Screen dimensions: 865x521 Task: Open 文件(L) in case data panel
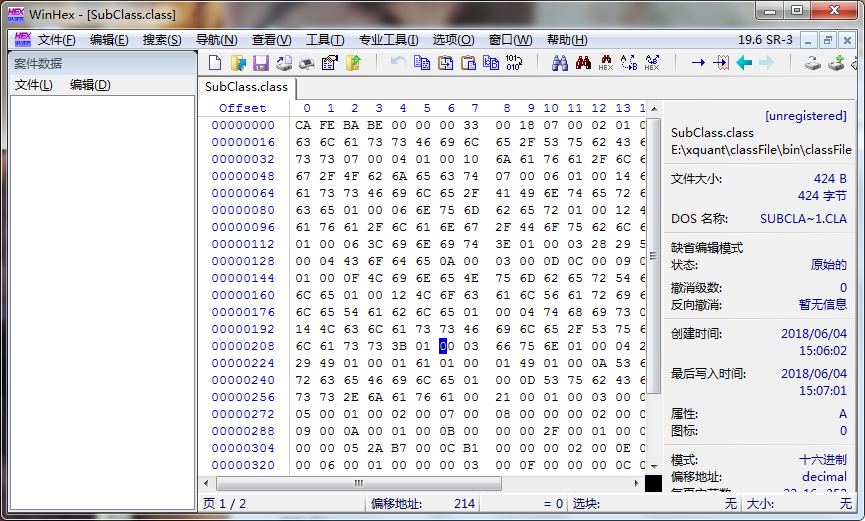[34, 85]
